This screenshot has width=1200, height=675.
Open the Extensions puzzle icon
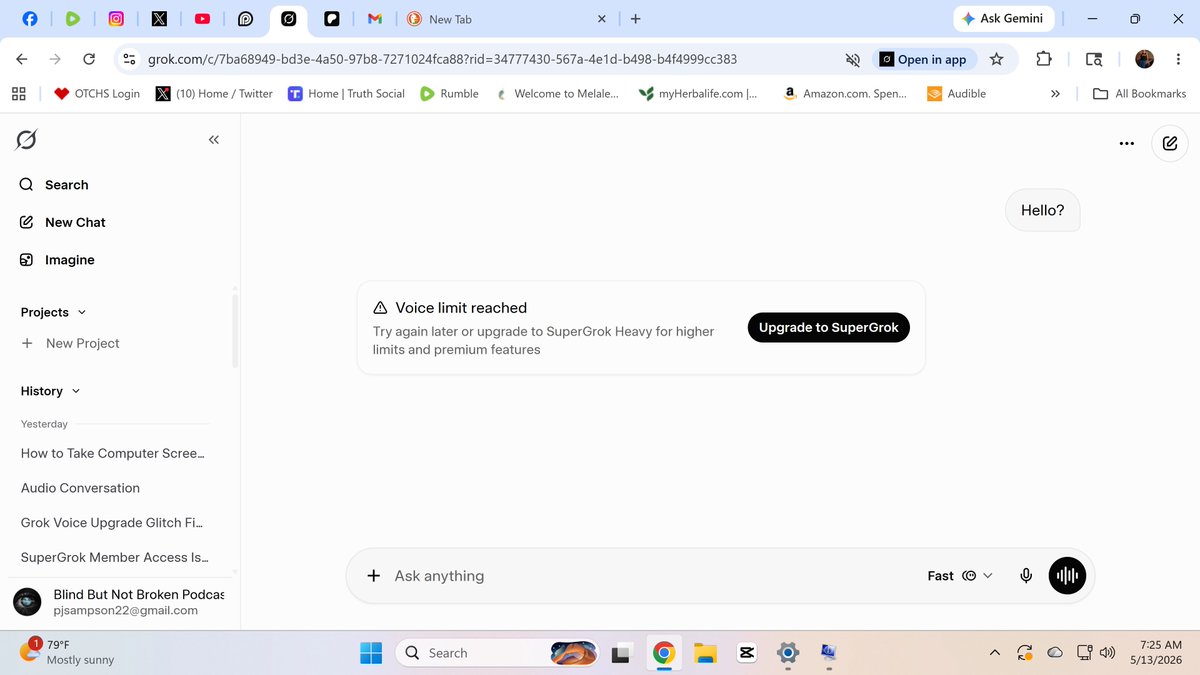1044,59
